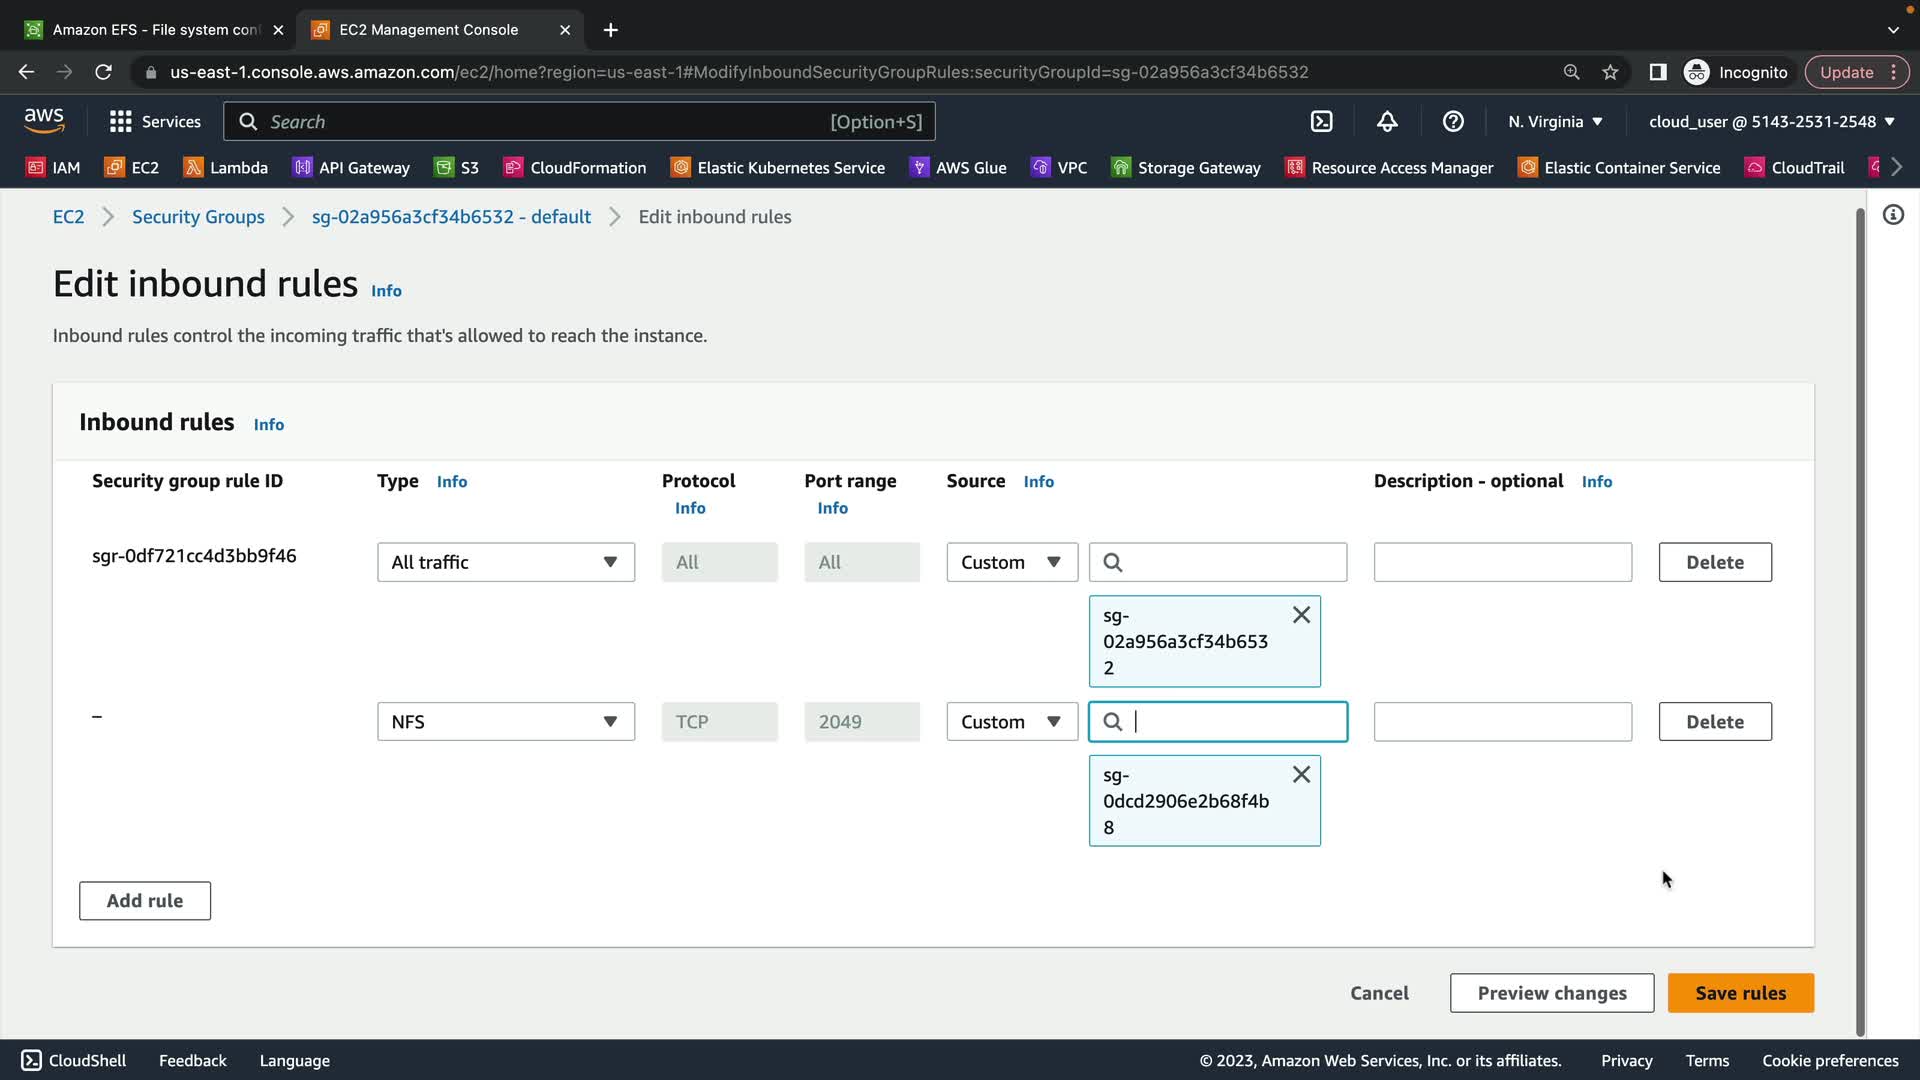The height and width of the screenshot is (1080, 1920).
Task: Open the Custom source dropdown for NFS rule
Action: pos(1011,722)
